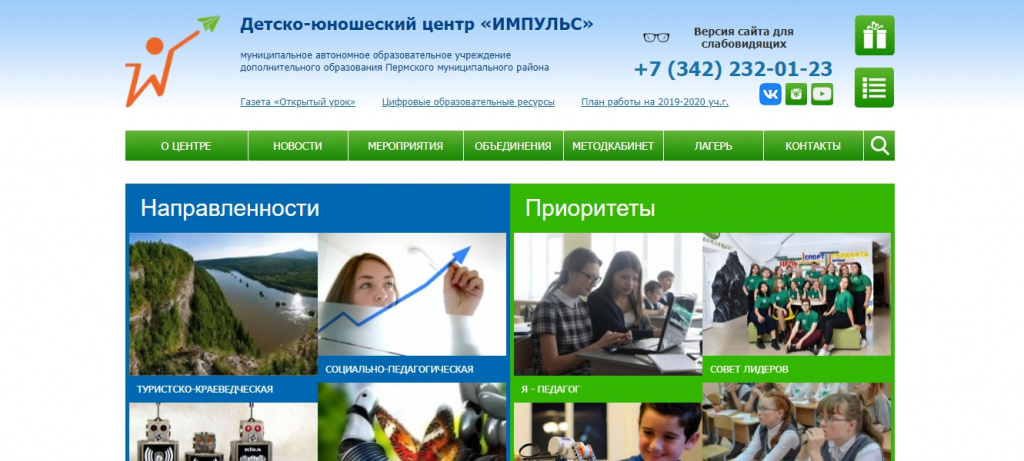Click the orange Impulse center logo

(172, 61)
